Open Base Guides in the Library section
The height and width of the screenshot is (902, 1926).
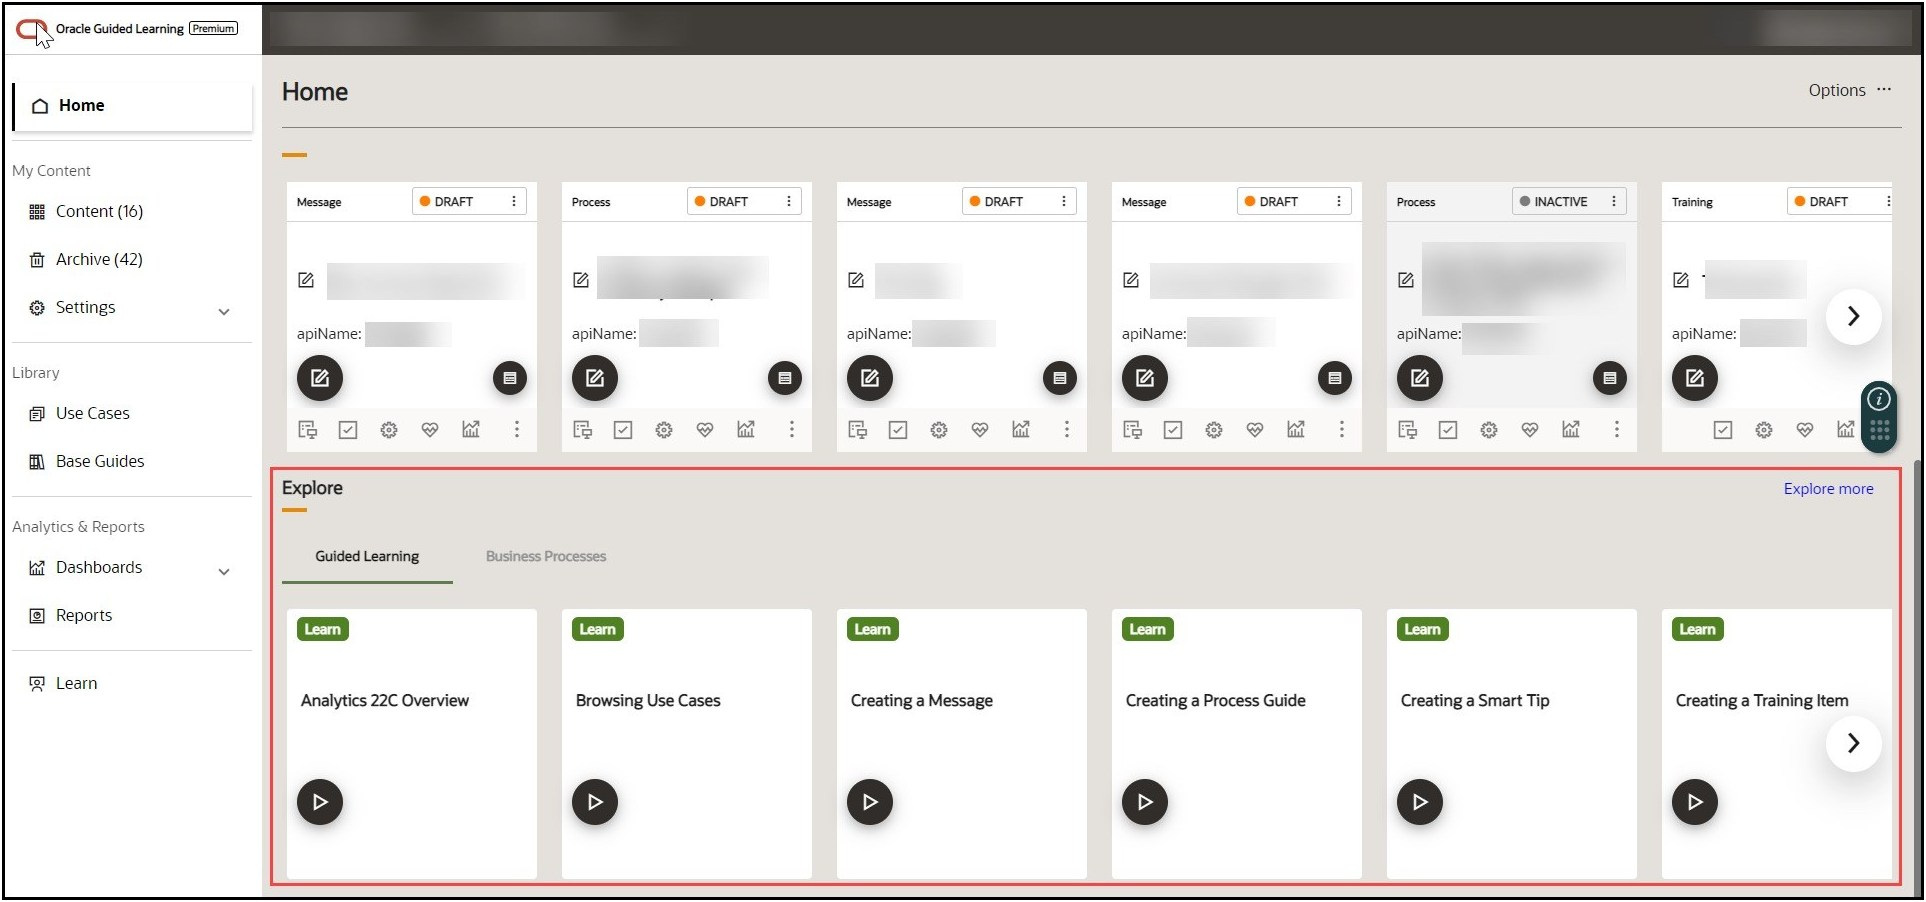100,461
